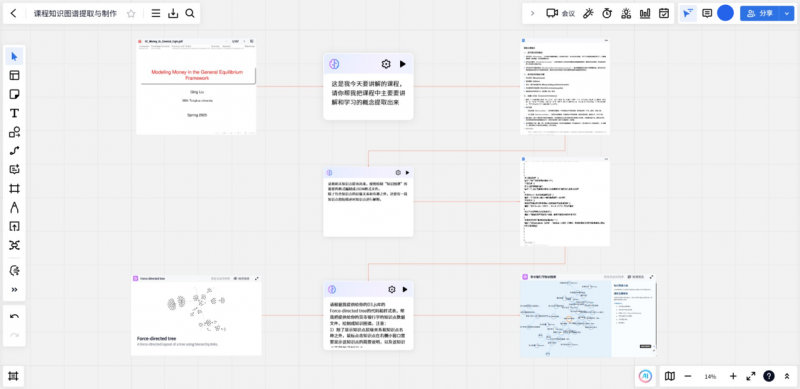Star the document as favorite
Image resolution: width=800 pixels, height=389 pixels.
(131, 14)
